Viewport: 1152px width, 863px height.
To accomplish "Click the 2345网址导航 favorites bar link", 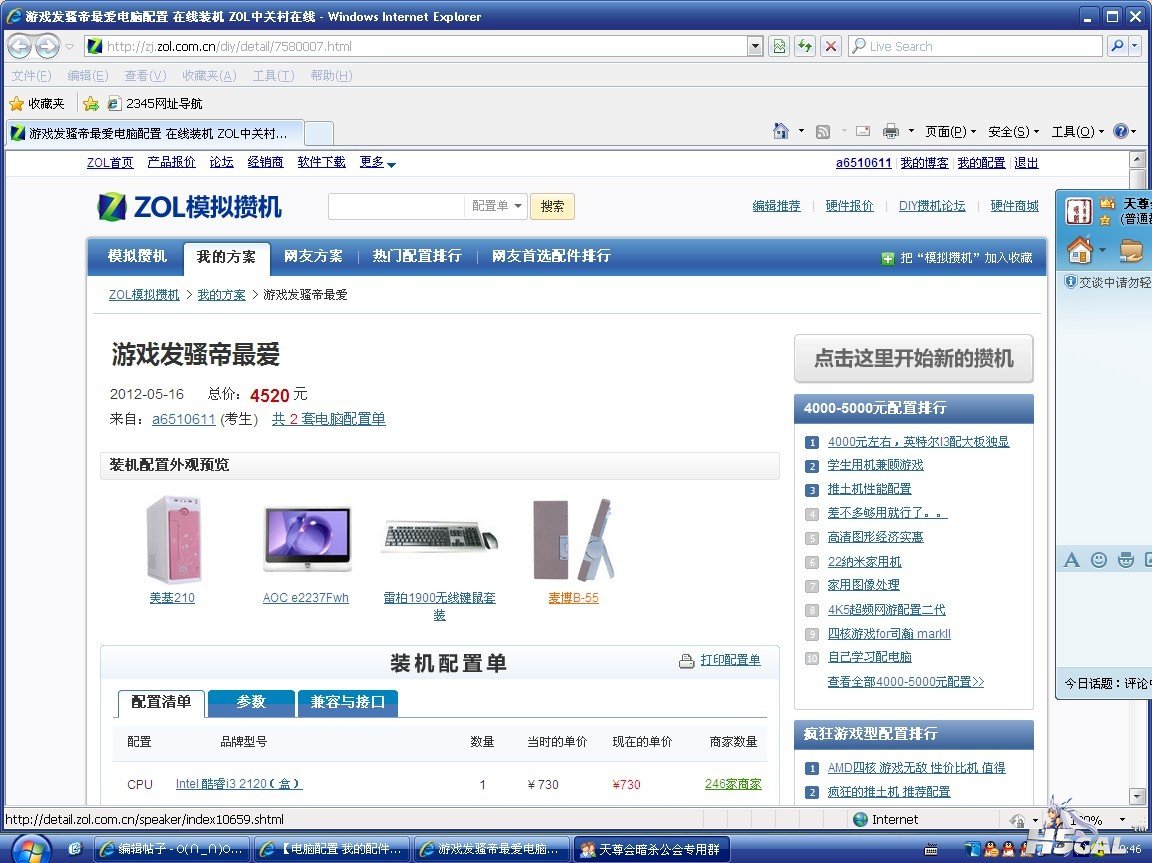I will 155,104.
